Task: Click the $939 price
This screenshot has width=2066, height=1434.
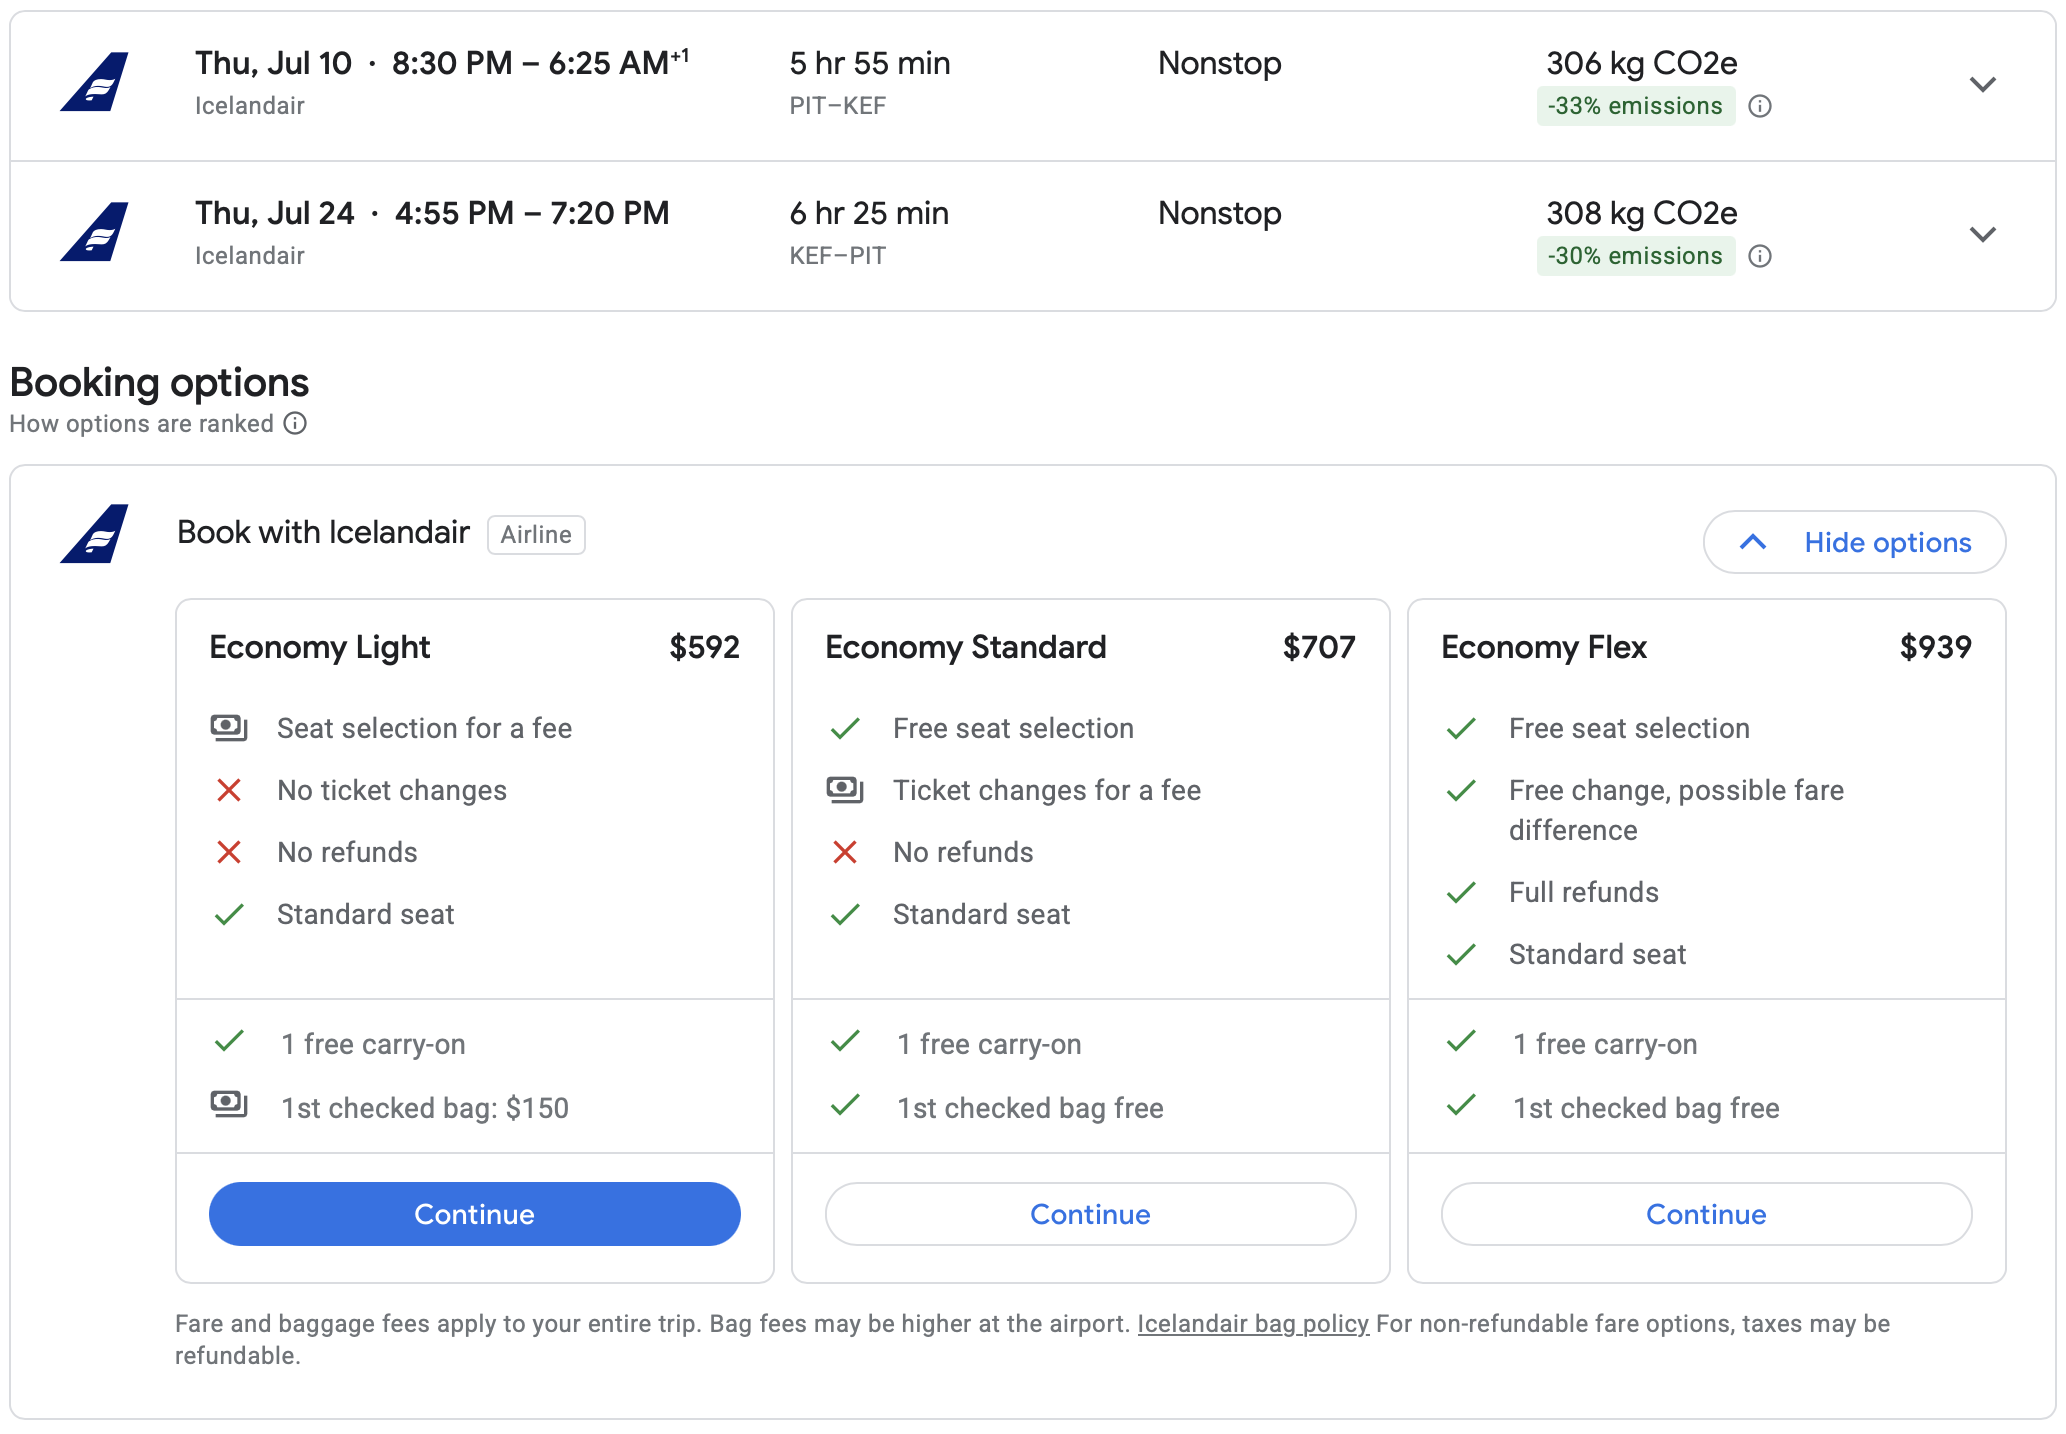Action: pos(1936,648)
